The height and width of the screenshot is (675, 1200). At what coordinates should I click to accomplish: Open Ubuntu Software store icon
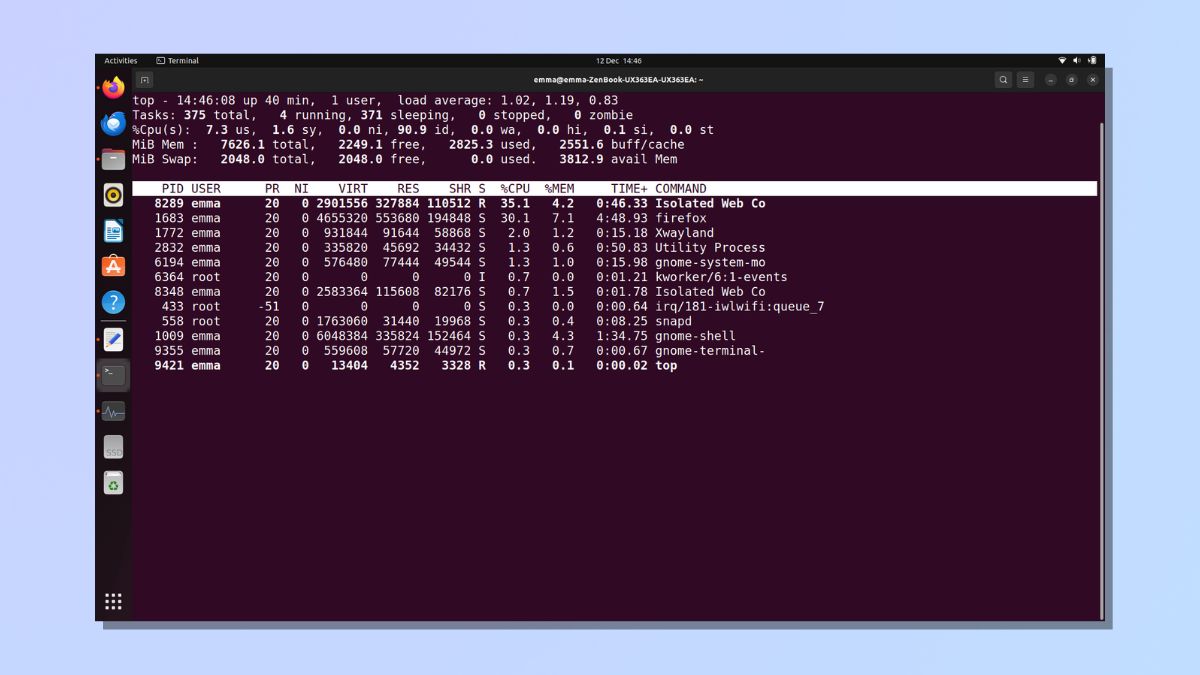click(114, 266)
